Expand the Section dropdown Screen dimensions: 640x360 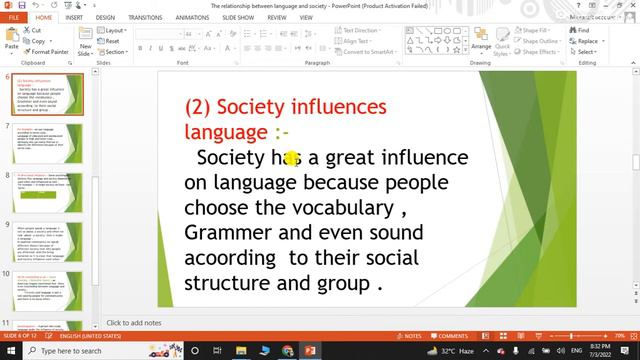click(113, 52)
